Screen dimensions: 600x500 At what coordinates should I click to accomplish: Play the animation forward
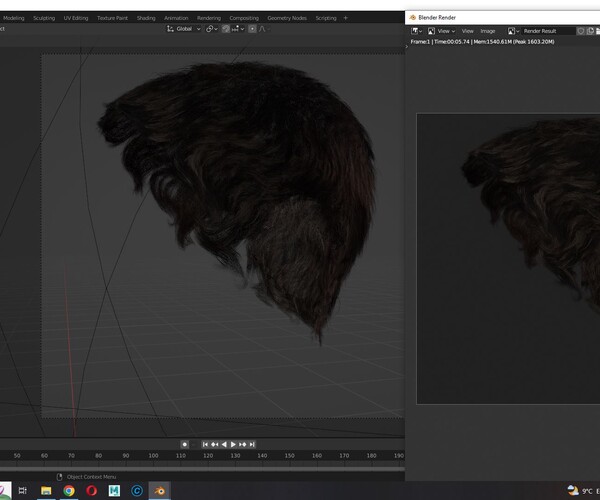click(x=233, y=445)
